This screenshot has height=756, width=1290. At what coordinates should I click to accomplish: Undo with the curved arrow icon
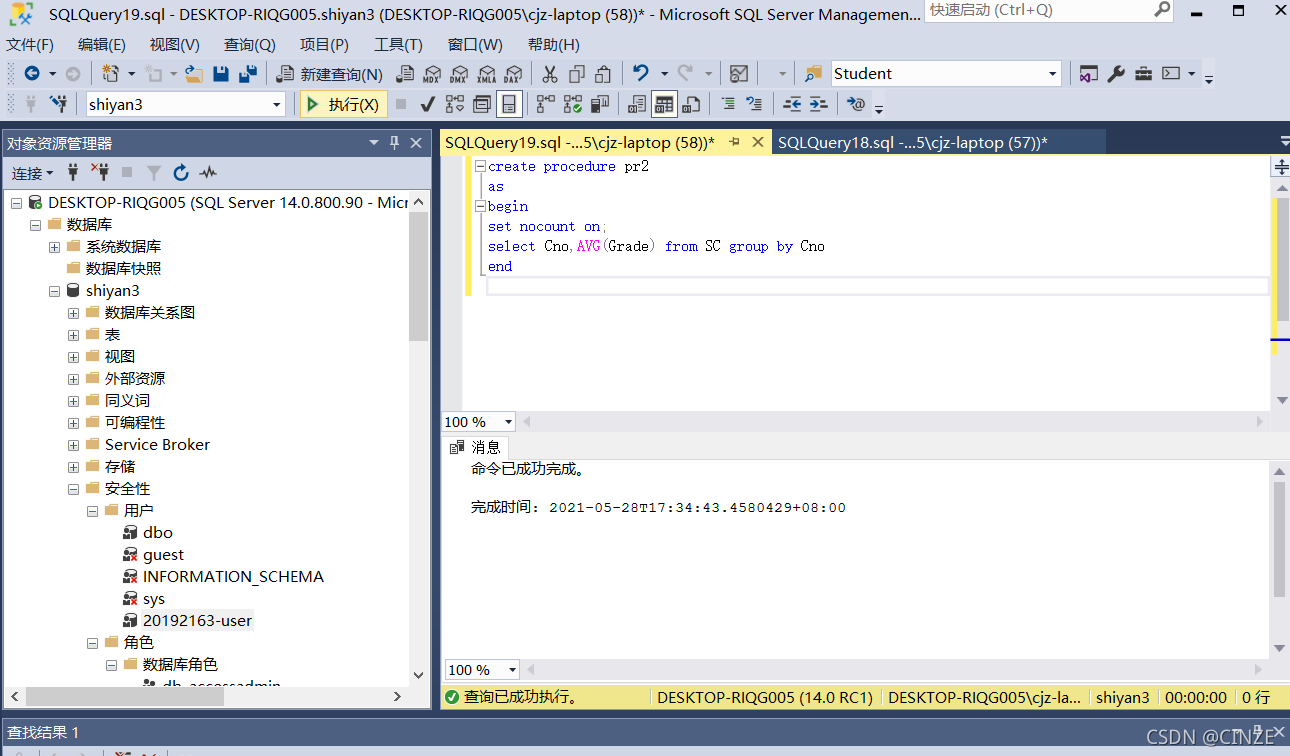click(x=641, y=74)
